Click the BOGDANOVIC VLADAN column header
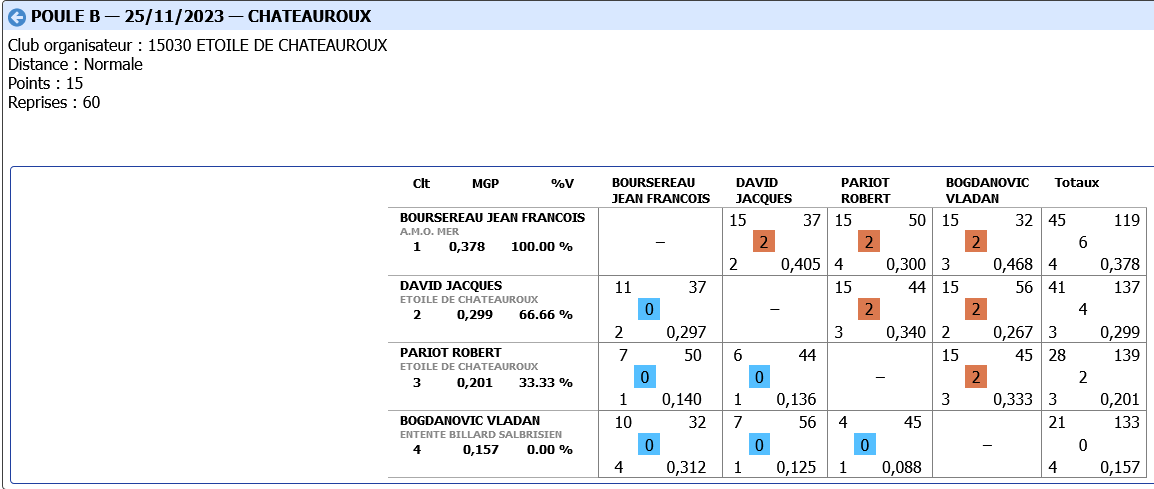This screenshot has width=1154, height=489. pos(988,190)
